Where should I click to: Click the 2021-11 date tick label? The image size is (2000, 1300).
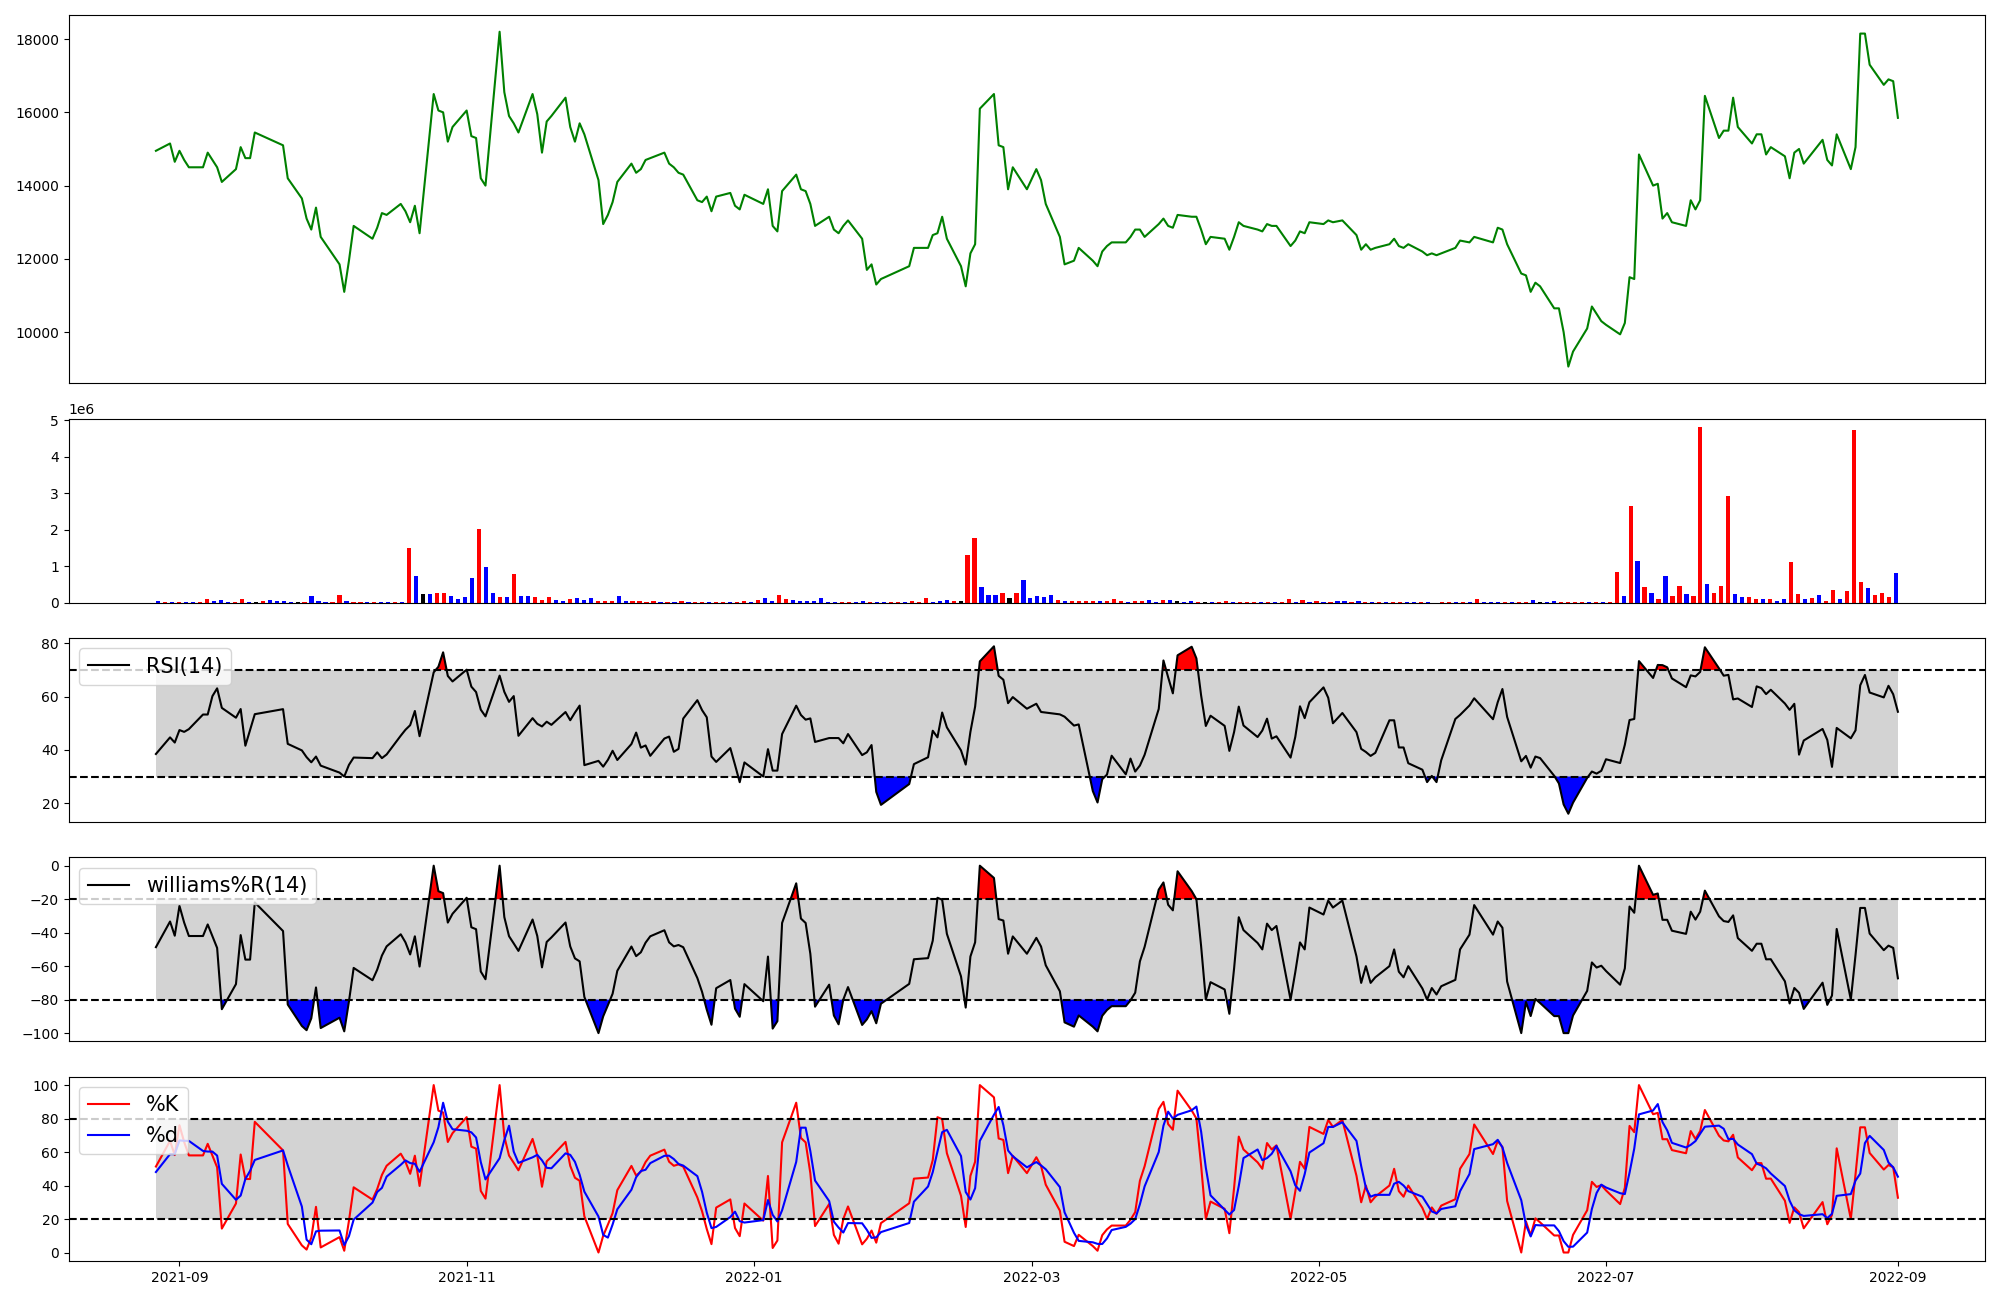[x=467, y=1277]
